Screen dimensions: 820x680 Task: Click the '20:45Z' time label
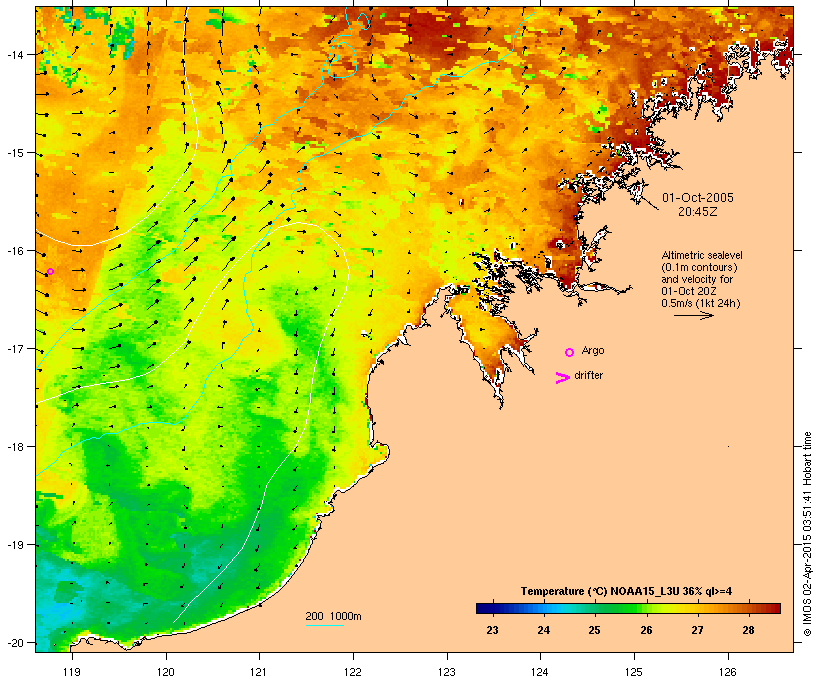click(x=698, y=212)
